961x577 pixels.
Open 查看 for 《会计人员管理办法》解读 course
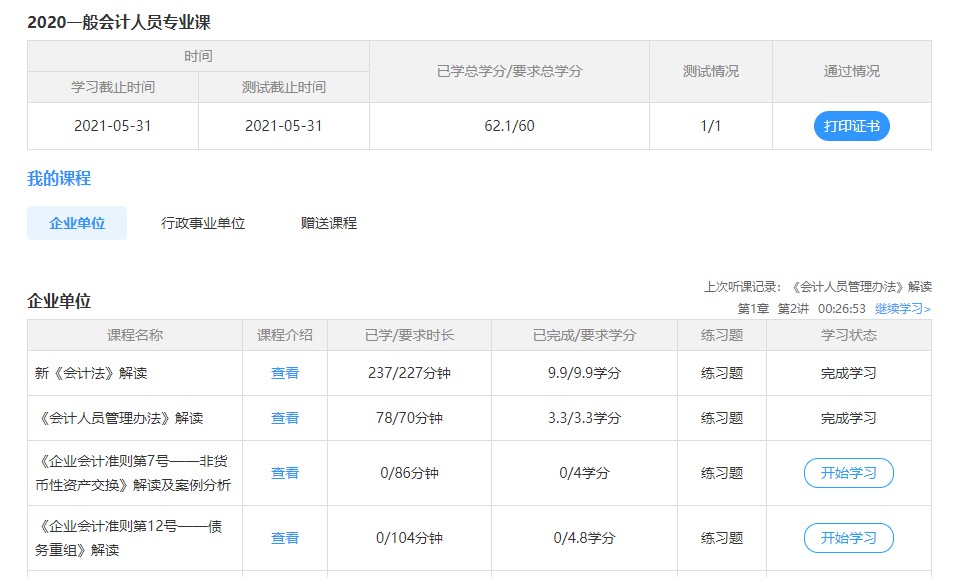pos(285,417)
